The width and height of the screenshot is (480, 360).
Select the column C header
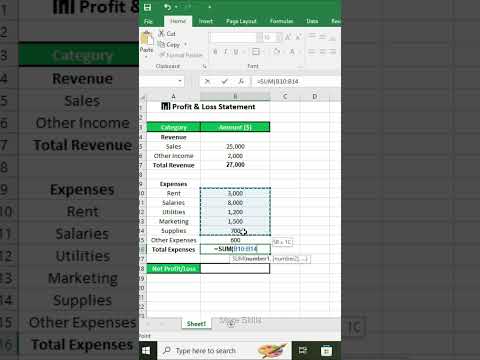(x=285, y=96)
